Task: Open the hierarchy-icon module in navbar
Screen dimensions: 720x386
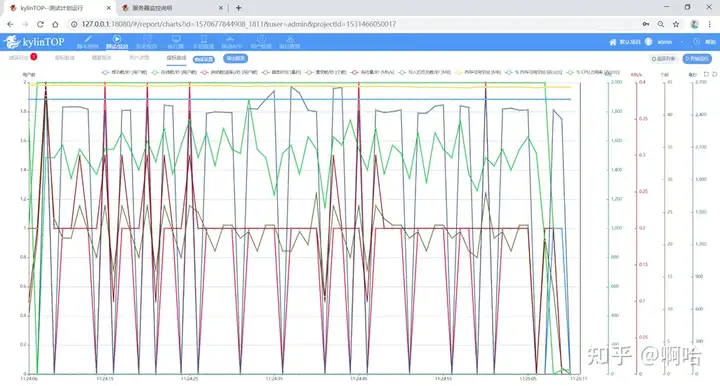Action: [290, 42]
